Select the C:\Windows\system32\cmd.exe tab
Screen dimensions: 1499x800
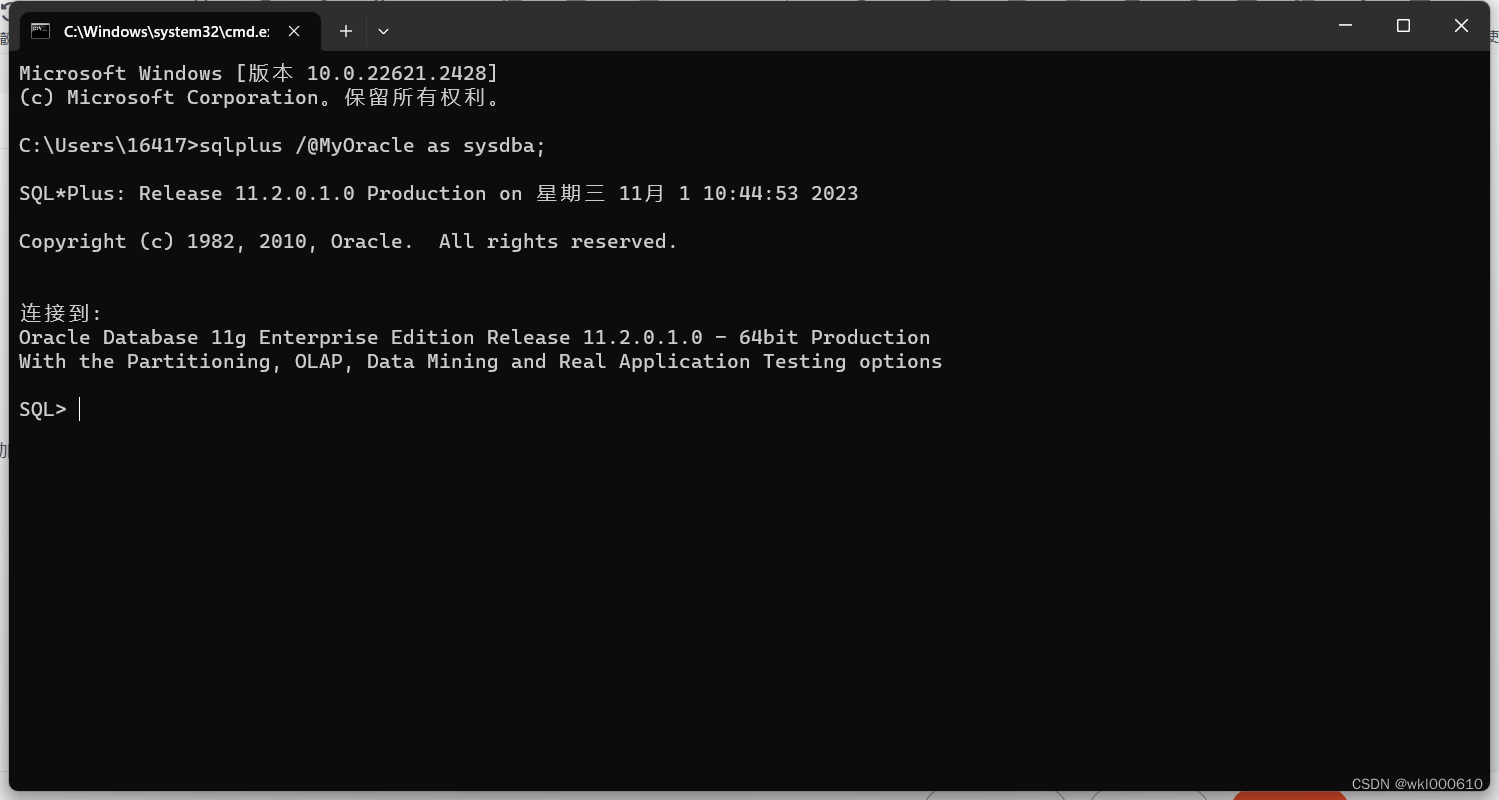(x=165, y=31)
